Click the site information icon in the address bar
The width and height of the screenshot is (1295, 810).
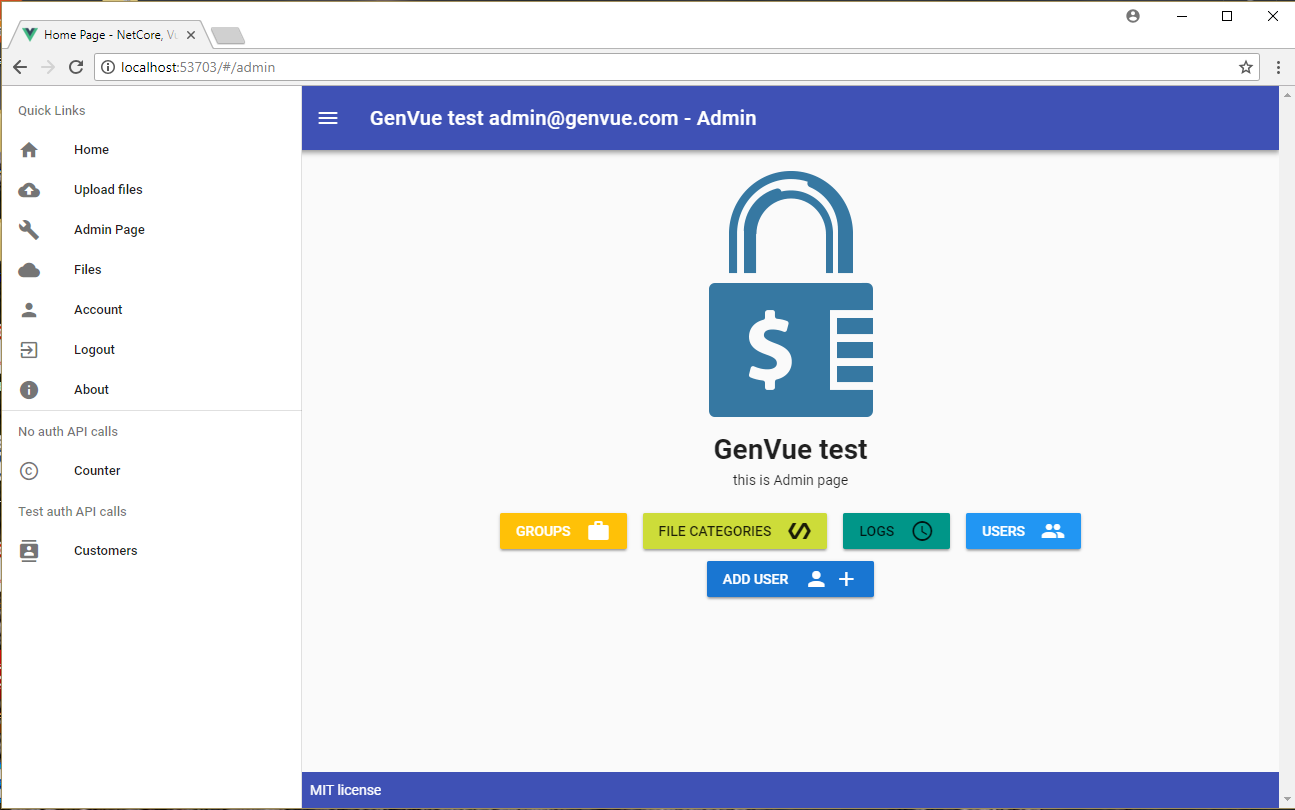(x=109, y=67)
